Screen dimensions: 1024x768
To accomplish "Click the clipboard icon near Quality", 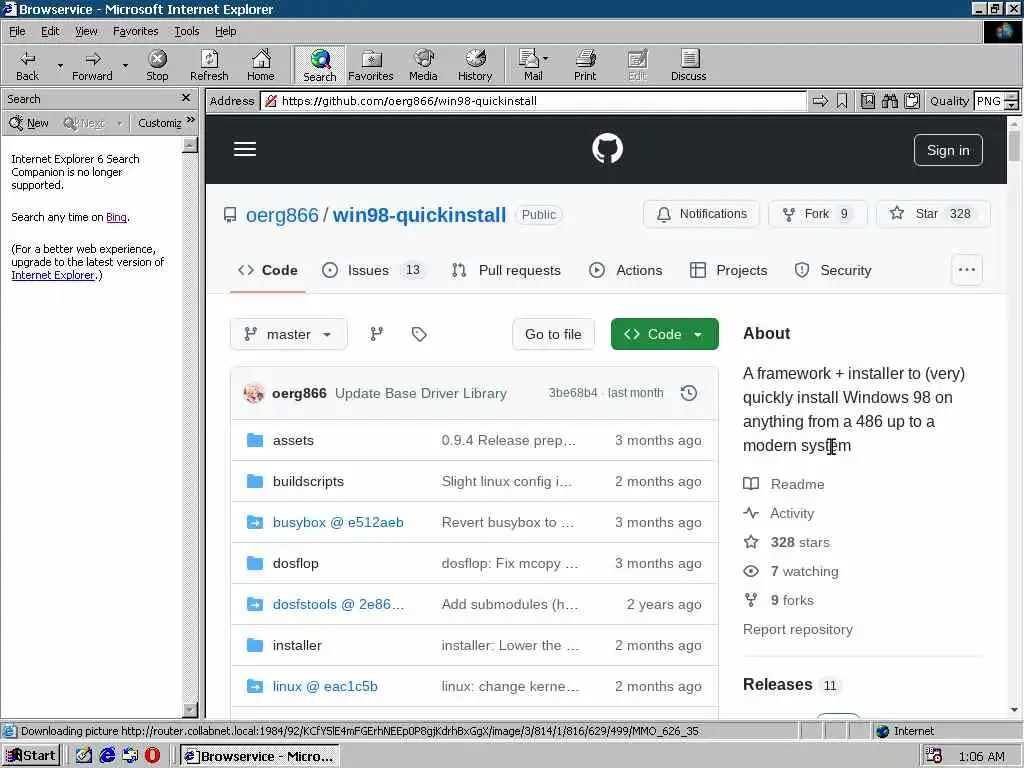I will (912, 101).
